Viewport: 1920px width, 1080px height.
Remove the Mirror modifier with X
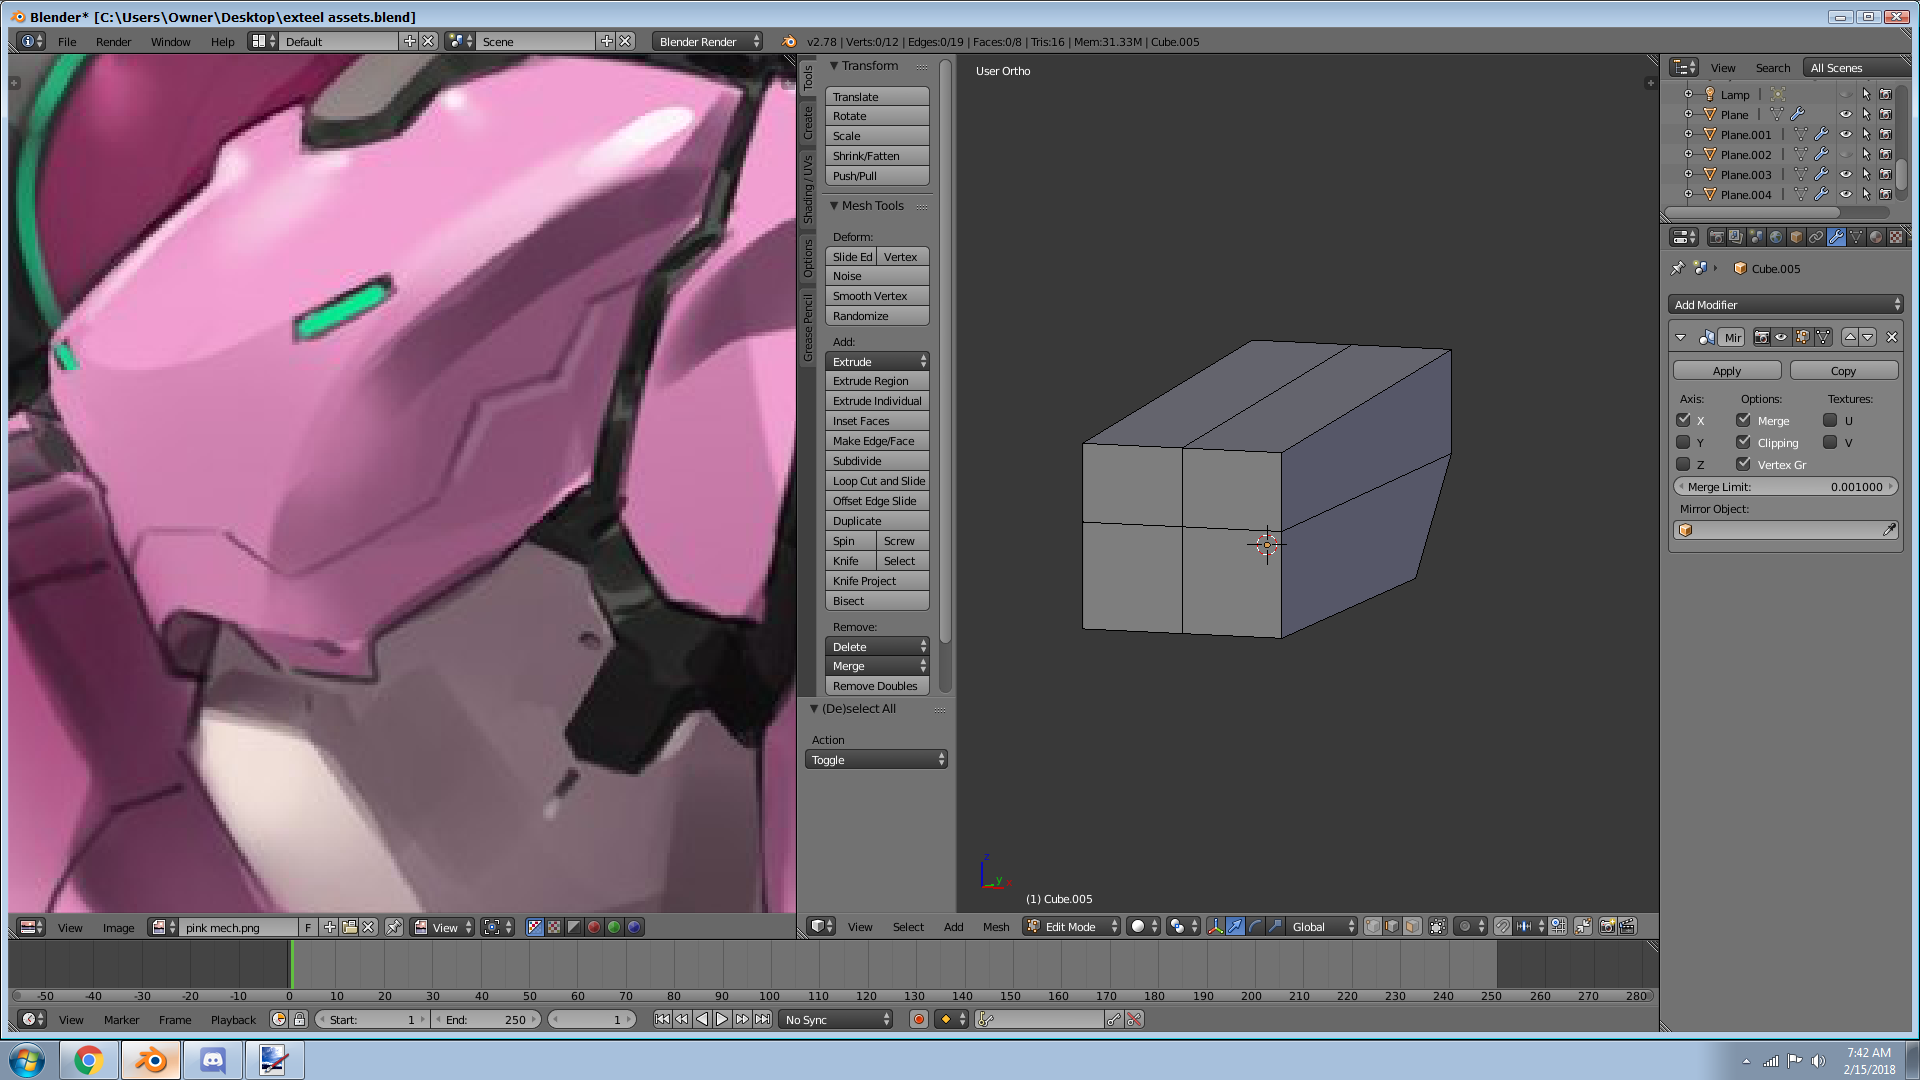point(1891,338)
